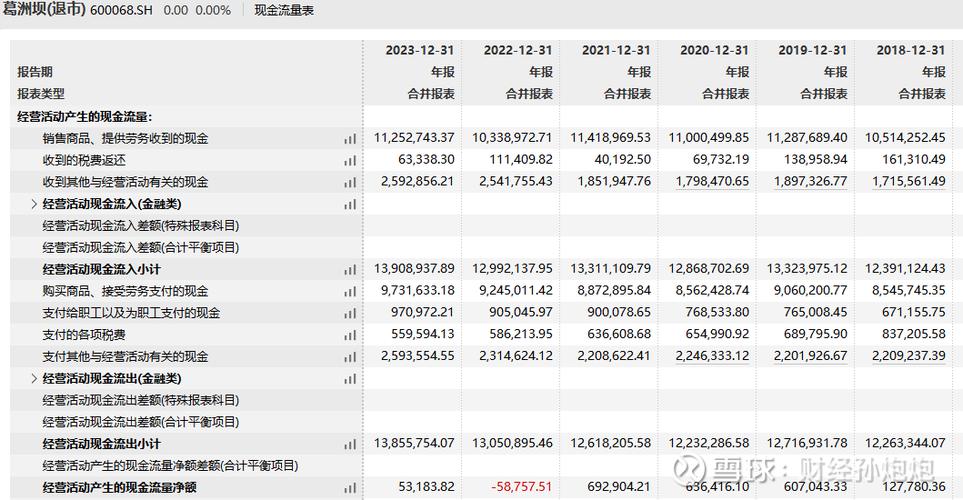
Task: Open chart icon for 支付其他与经营活动有关的现金 row
Action: tap(350, 357)
